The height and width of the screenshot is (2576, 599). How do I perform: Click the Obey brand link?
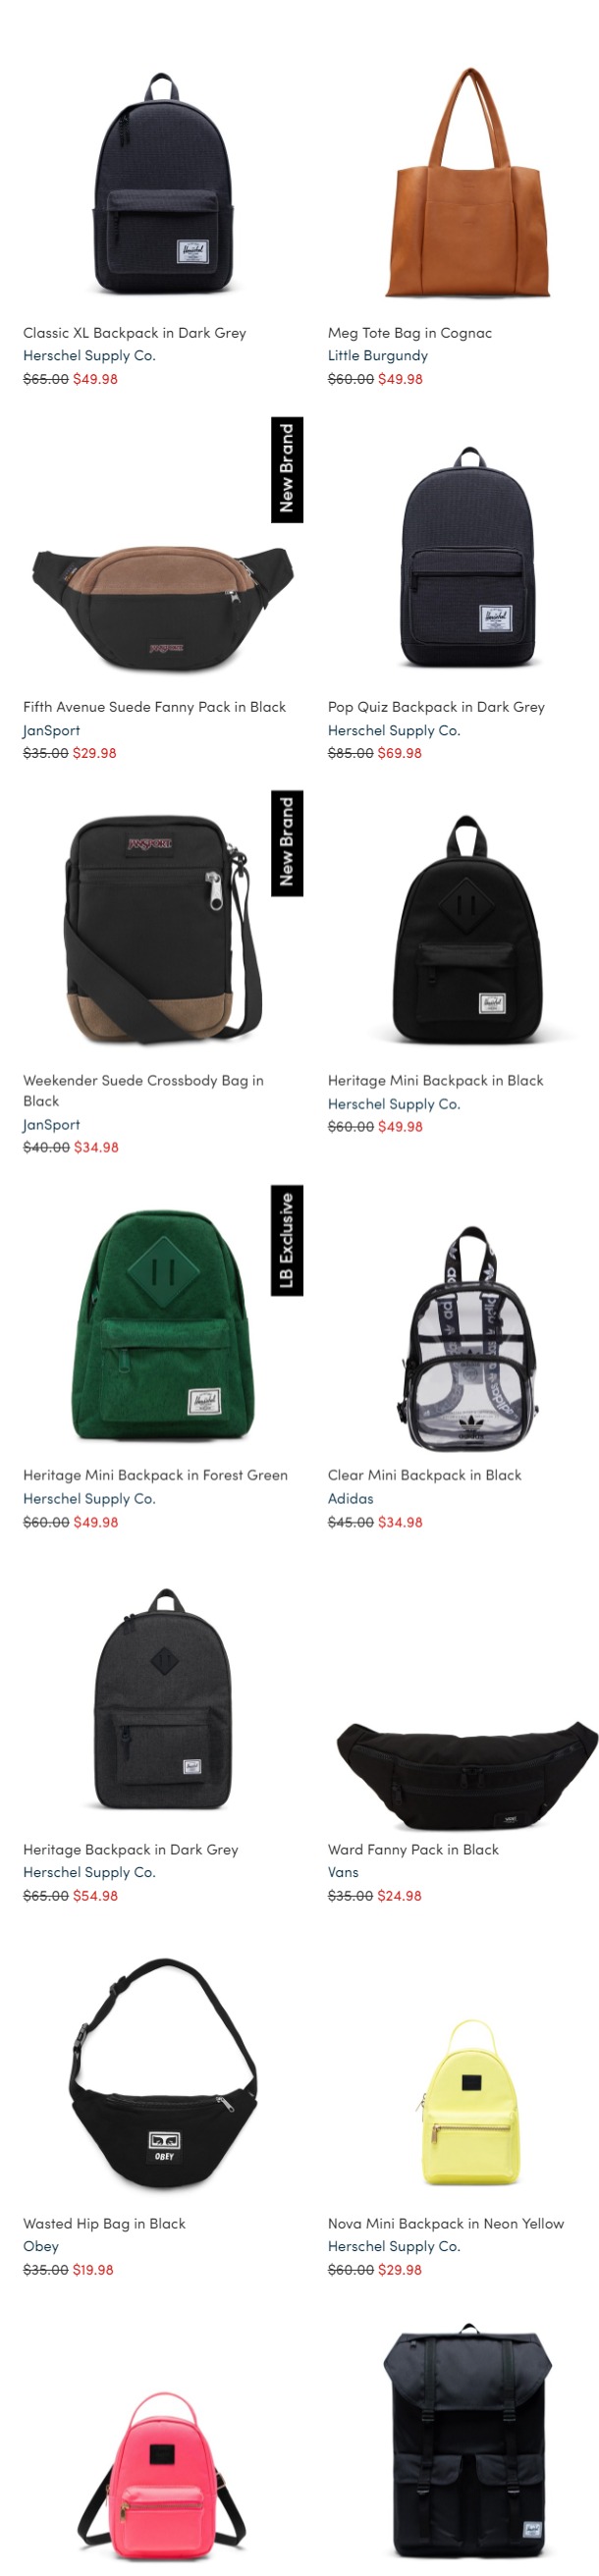(41, 2245)
